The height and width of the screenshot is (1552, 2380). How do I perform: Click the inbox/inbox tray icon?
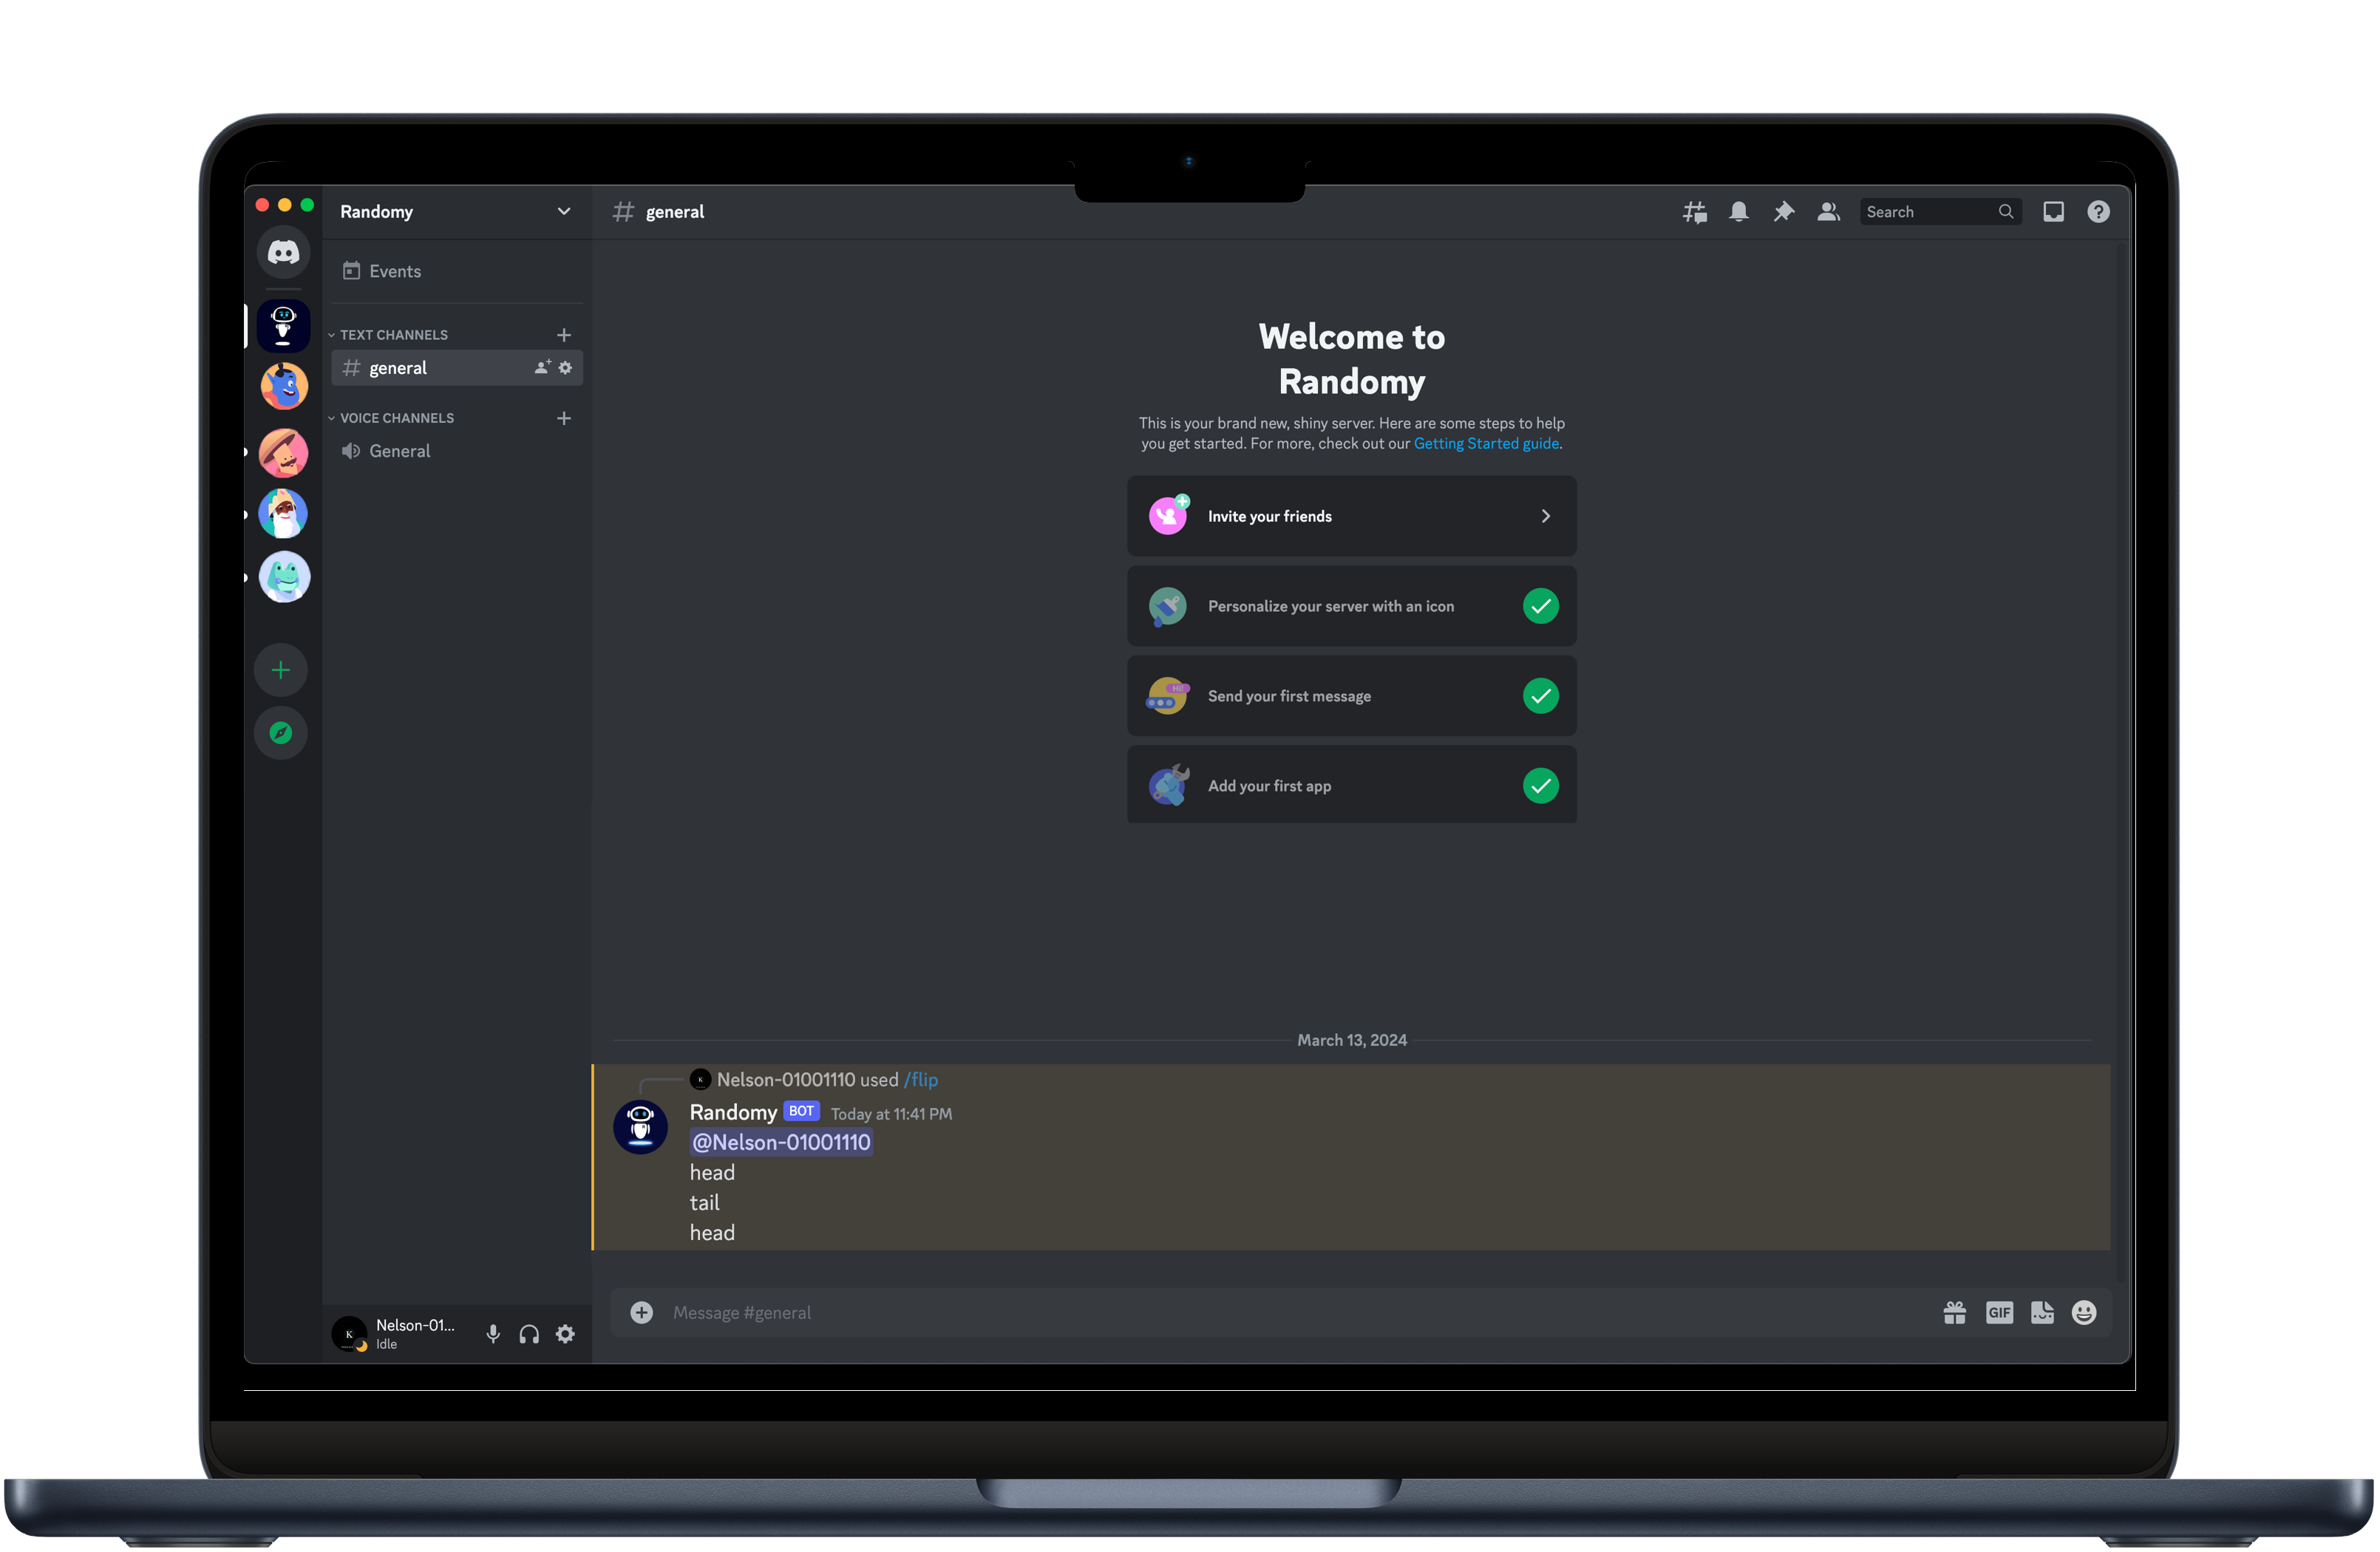2054,211
